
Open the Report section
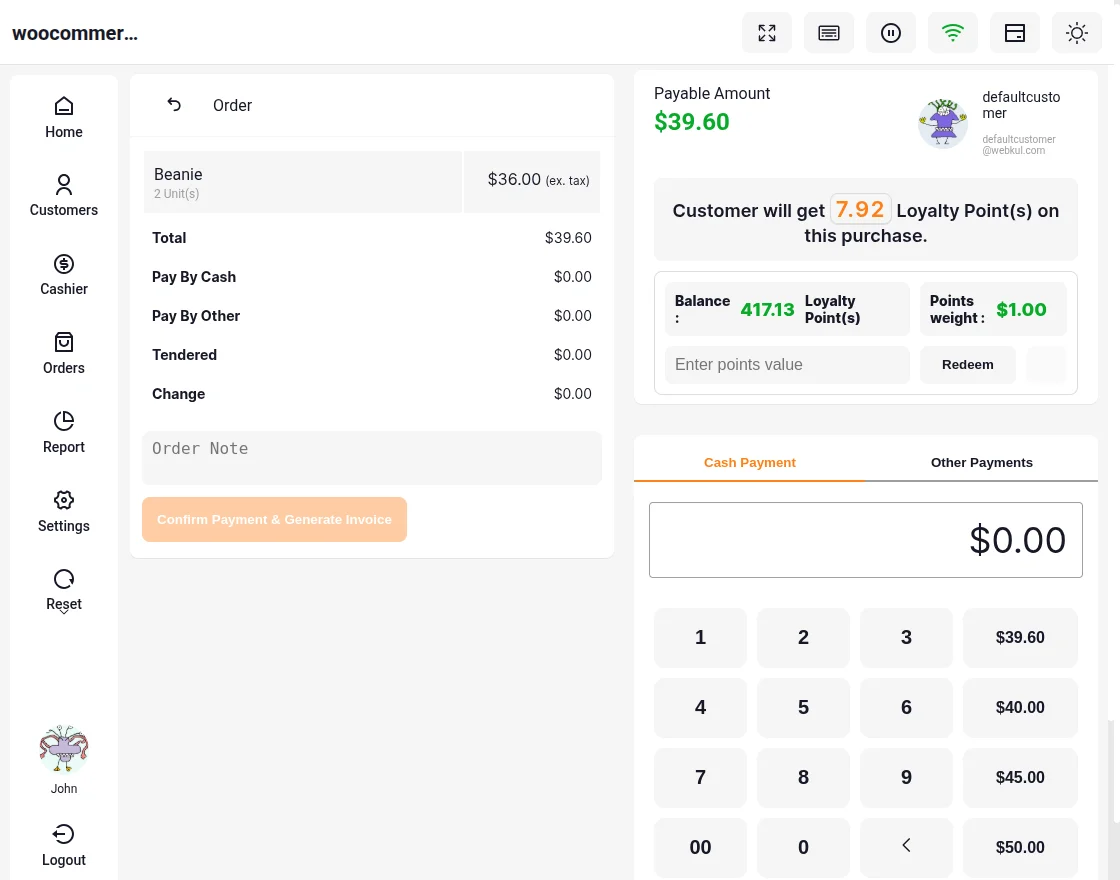63,432
